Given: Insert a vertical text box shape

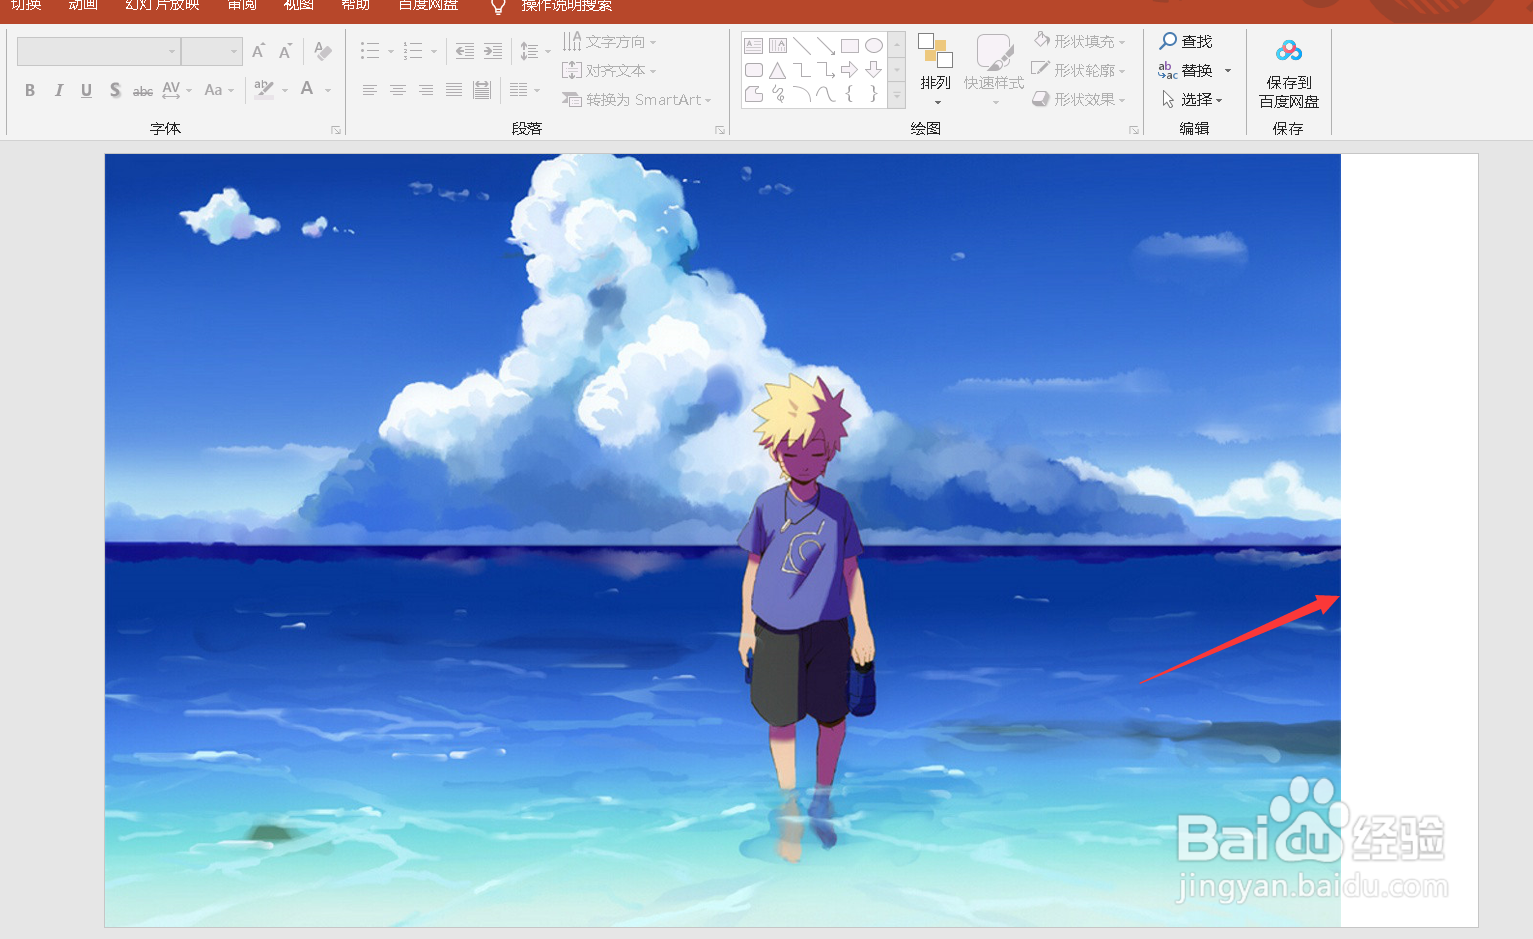Looking at the screenshot, I should point(778,46).
